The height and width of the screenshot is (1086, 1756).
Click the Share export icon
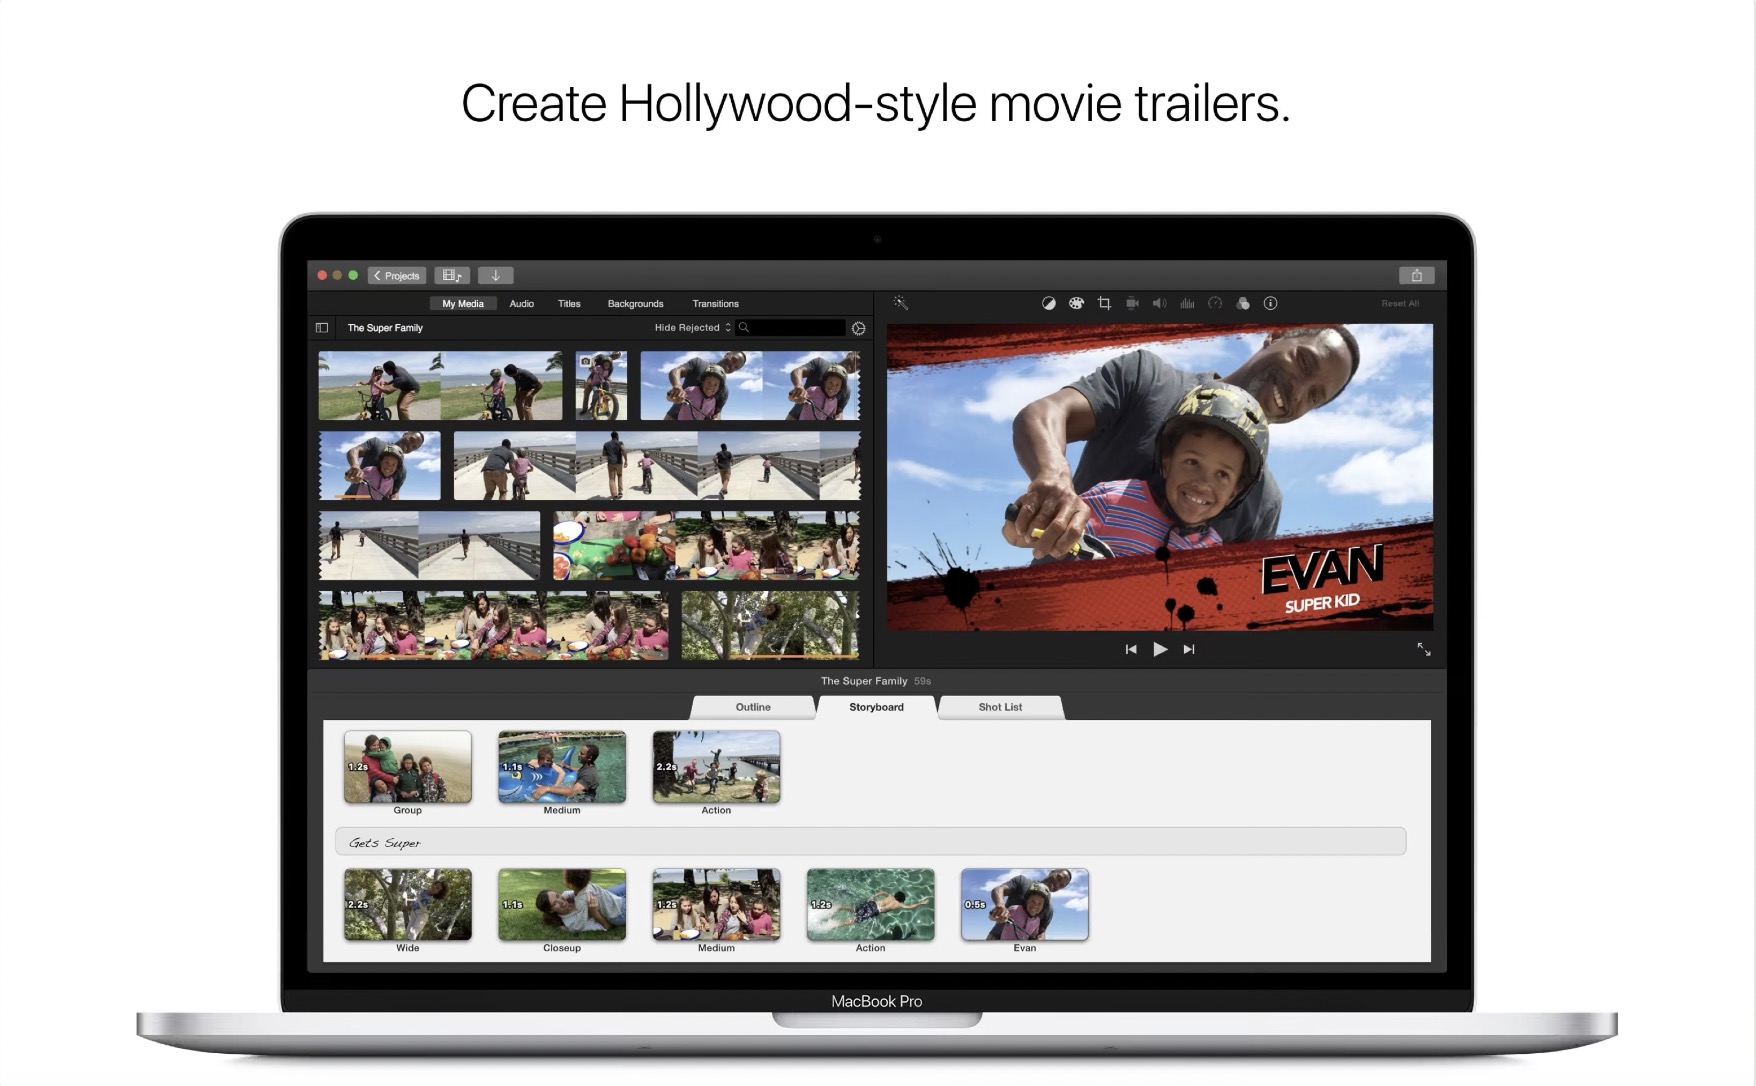tap(1416, 275)
